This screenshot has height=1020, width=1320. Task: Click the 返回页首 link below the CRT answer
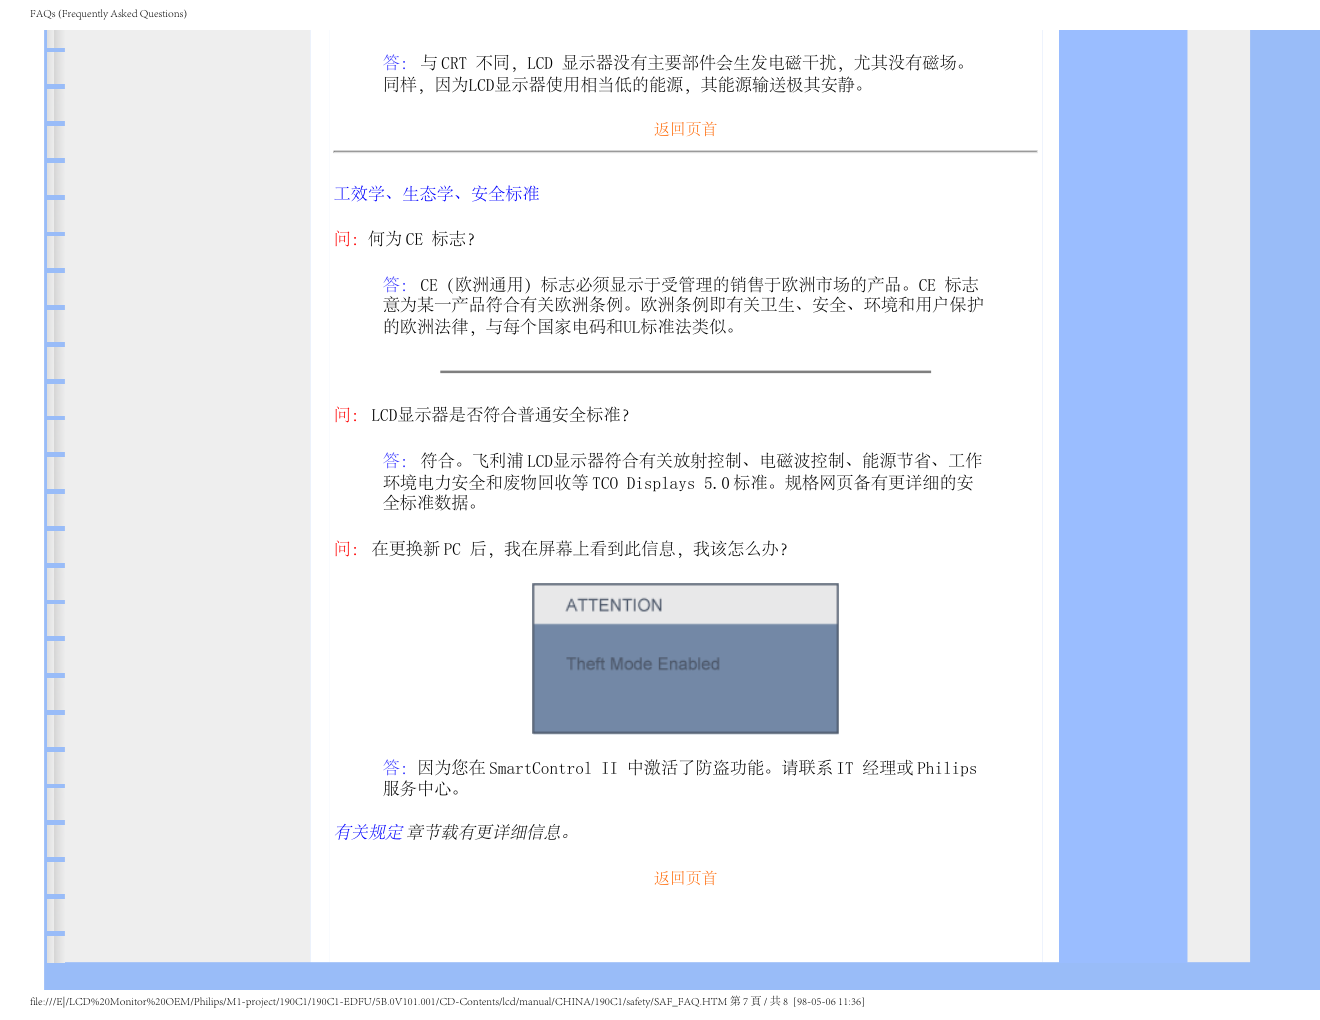pyautogui.click(x=685, y=129)
